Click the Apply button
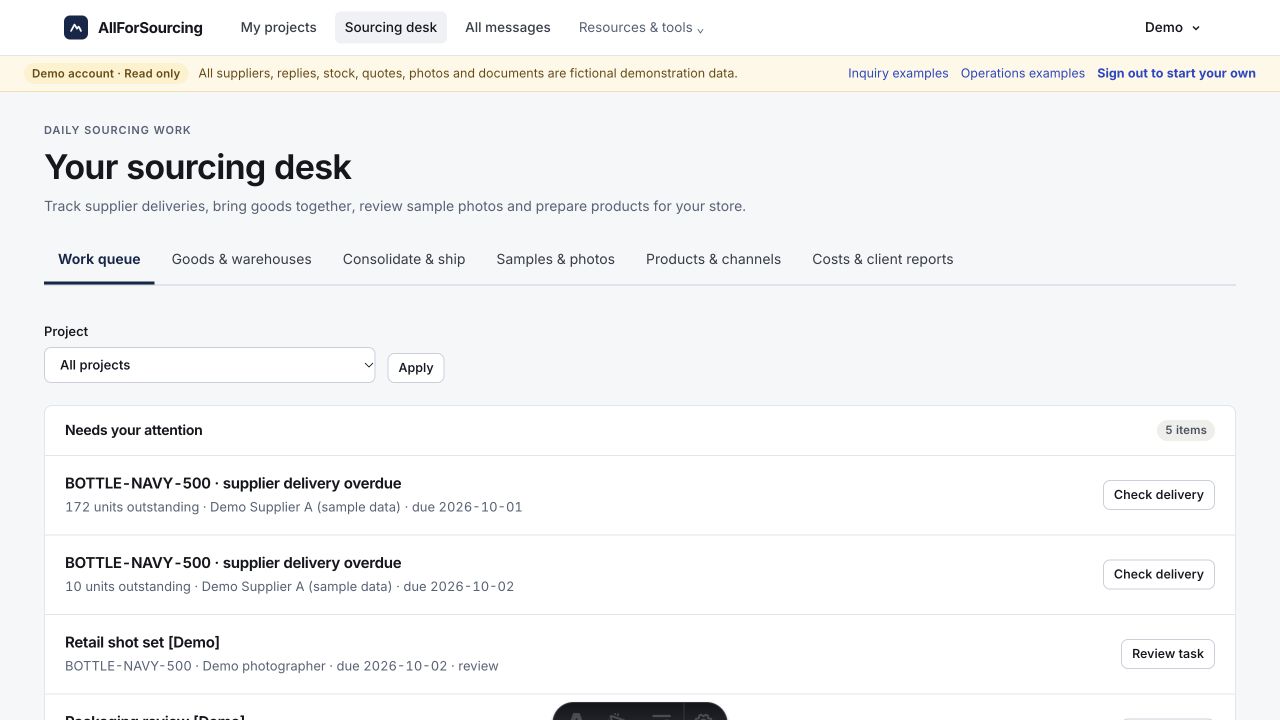The image size is (1280, 720). [x=416, y=367]
